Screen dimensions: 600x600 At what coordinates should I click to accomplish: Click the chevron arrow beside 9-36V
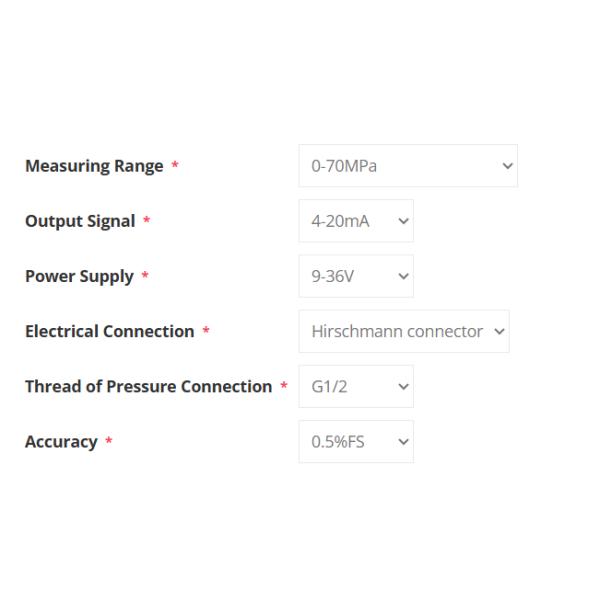(x=404, y=276)
